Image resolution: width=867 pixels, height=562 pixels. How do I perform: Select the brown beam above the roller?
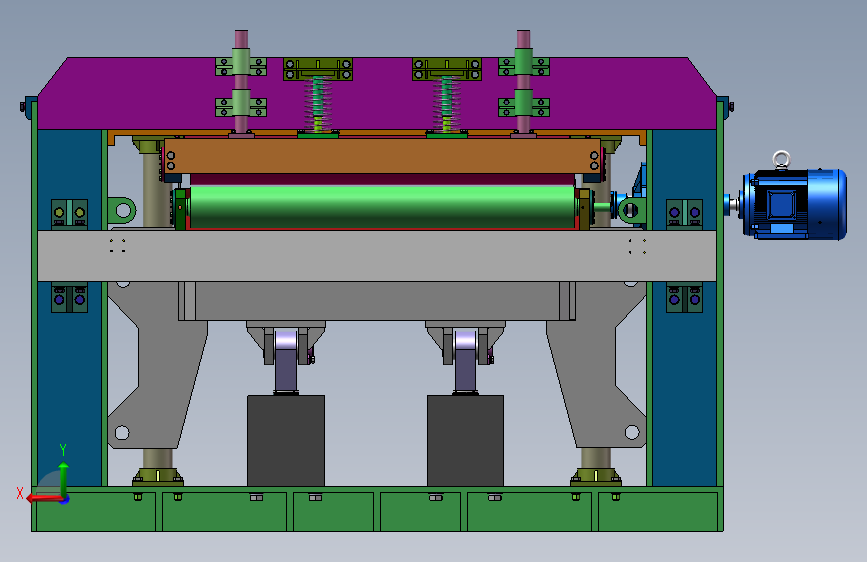pyautogui.click(x=382, y=156)
